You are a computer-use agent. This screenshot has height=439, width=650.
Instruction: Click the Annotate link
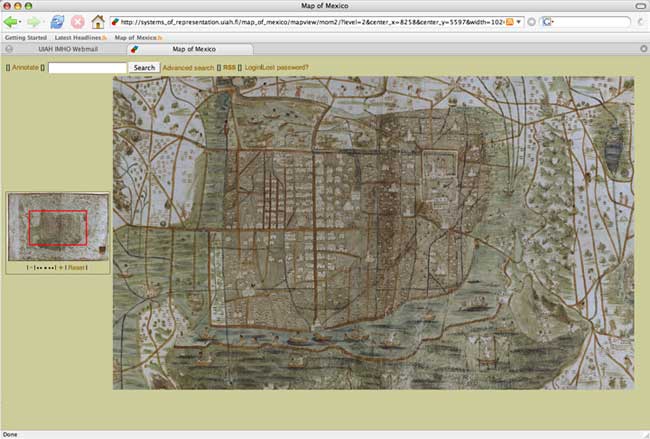[25, 68]
